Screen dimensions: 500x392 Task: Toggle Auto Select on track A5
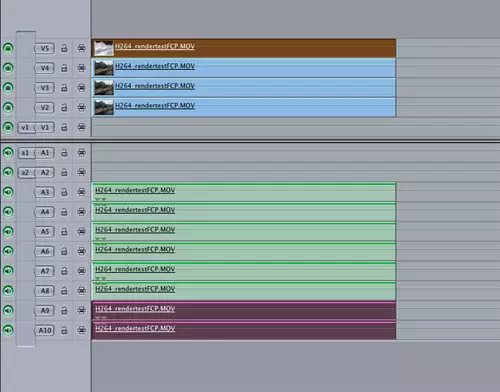(x=81, y=231)
